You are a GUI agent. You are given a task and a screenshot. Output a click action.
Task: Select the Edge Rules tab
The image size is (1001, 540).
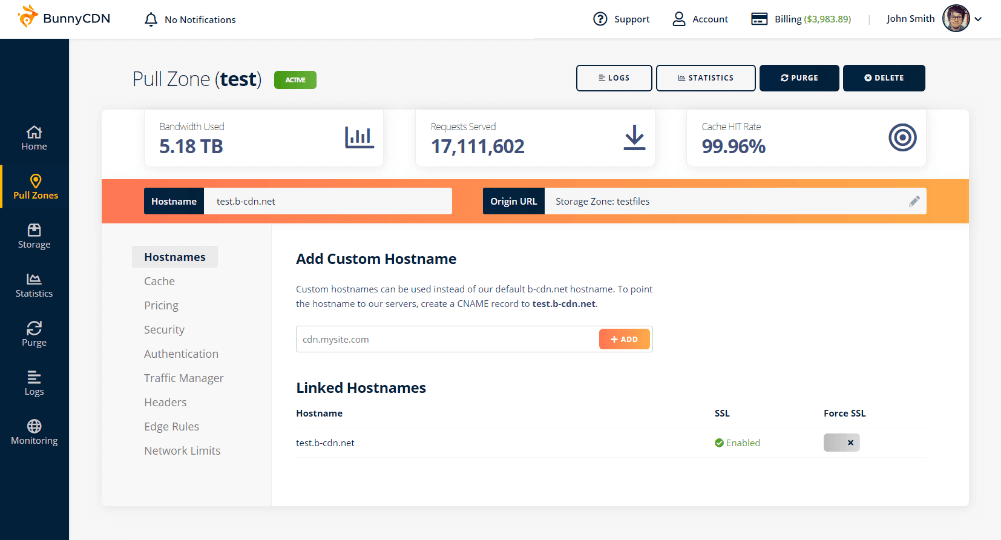172,426
